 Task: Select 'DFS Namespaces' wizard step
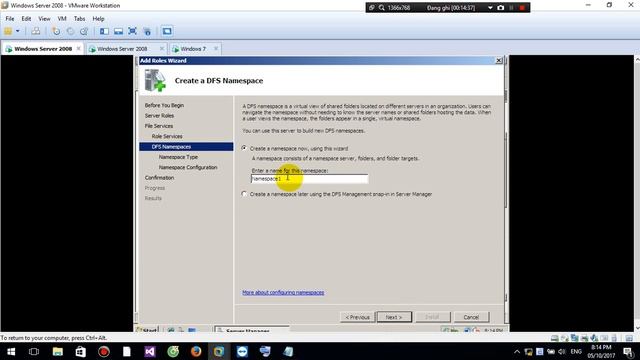click(186, 147)
